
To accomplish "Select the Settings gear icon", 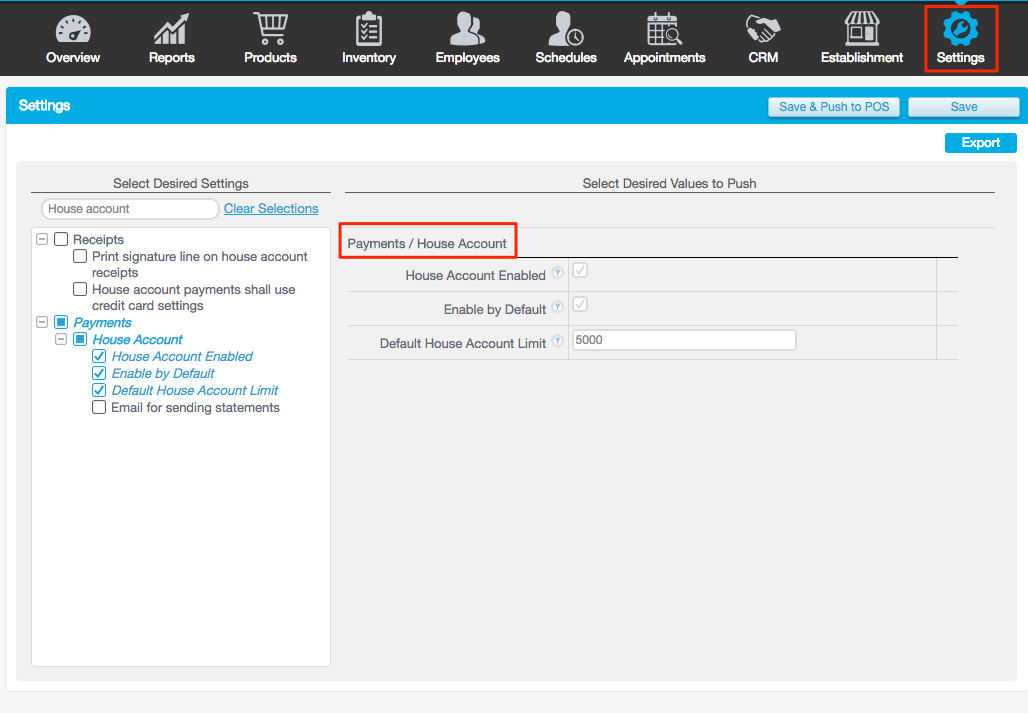I will 960,30.
